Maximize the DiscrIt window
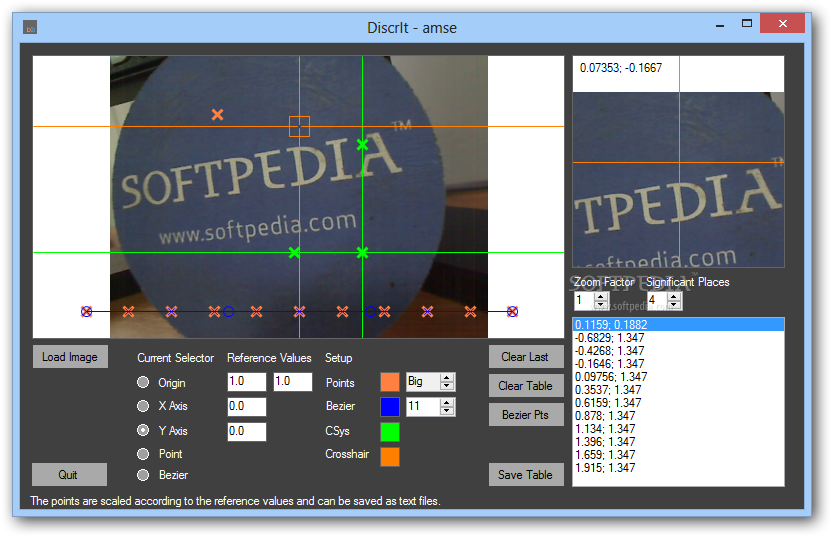Image resolution: width=832 pixels, height=537 pixels. (x=747, y=23)
